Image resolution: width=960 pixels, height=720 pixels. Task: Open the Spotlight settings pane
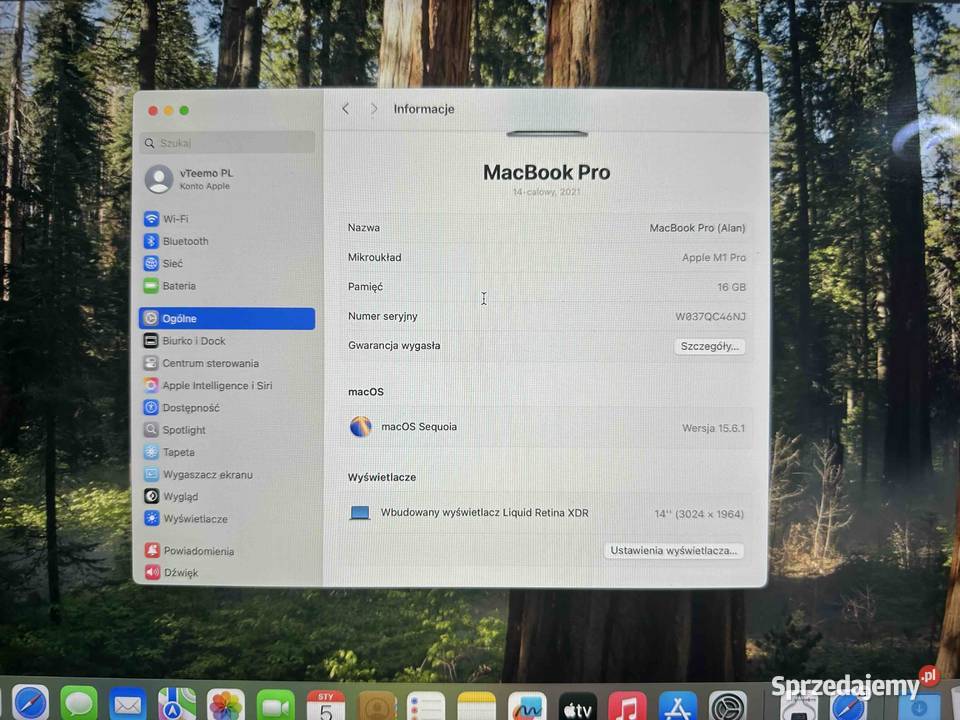click(x=184, y=429)
